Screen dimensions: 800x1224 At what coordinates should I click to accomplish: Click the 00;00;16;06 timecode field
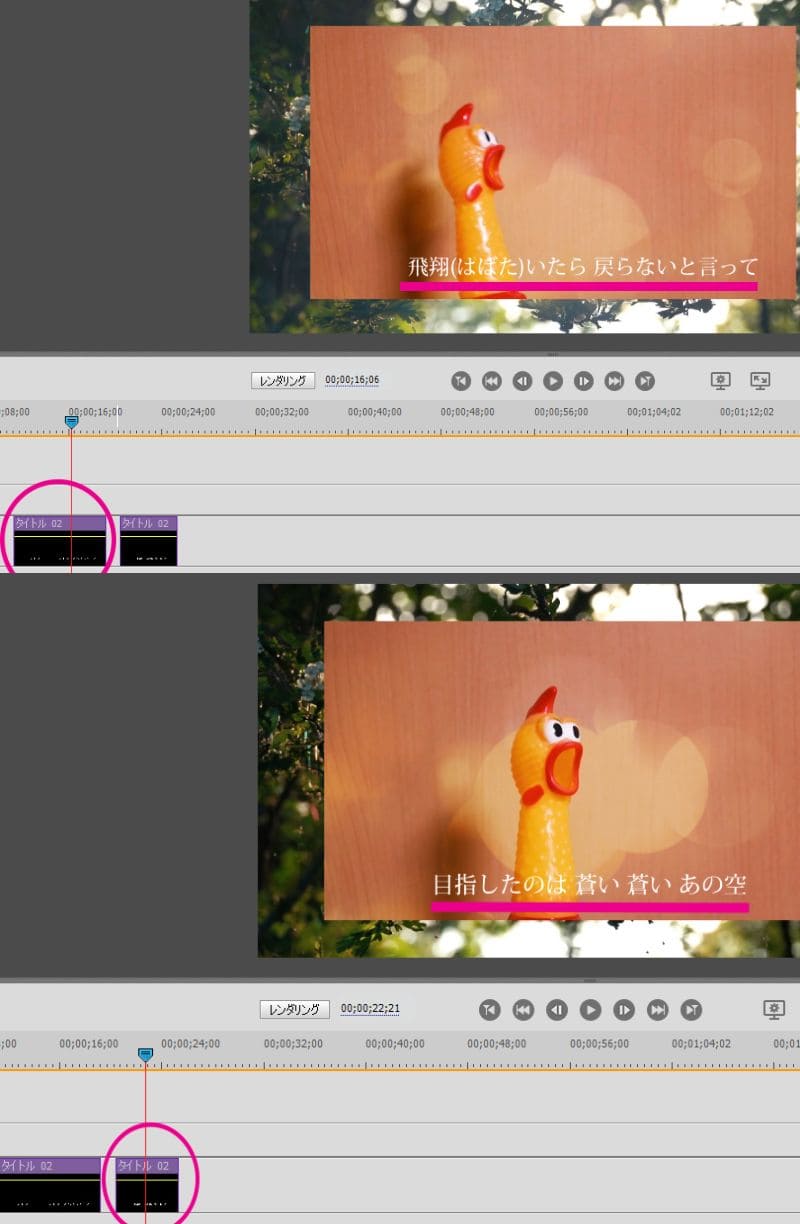point(352,381)
